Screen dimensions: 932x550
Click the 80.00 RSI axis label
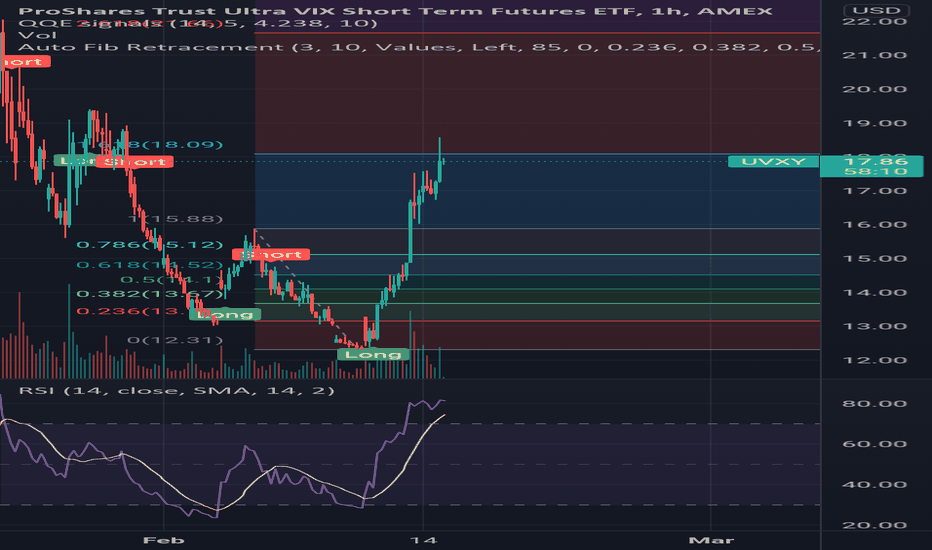[x=874, y=404]
